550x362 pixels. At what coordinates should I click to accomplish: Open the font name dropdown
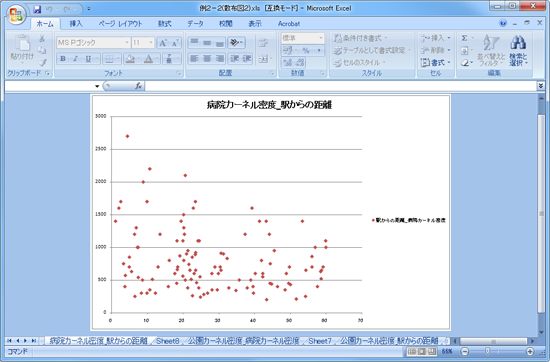(127, 43)
